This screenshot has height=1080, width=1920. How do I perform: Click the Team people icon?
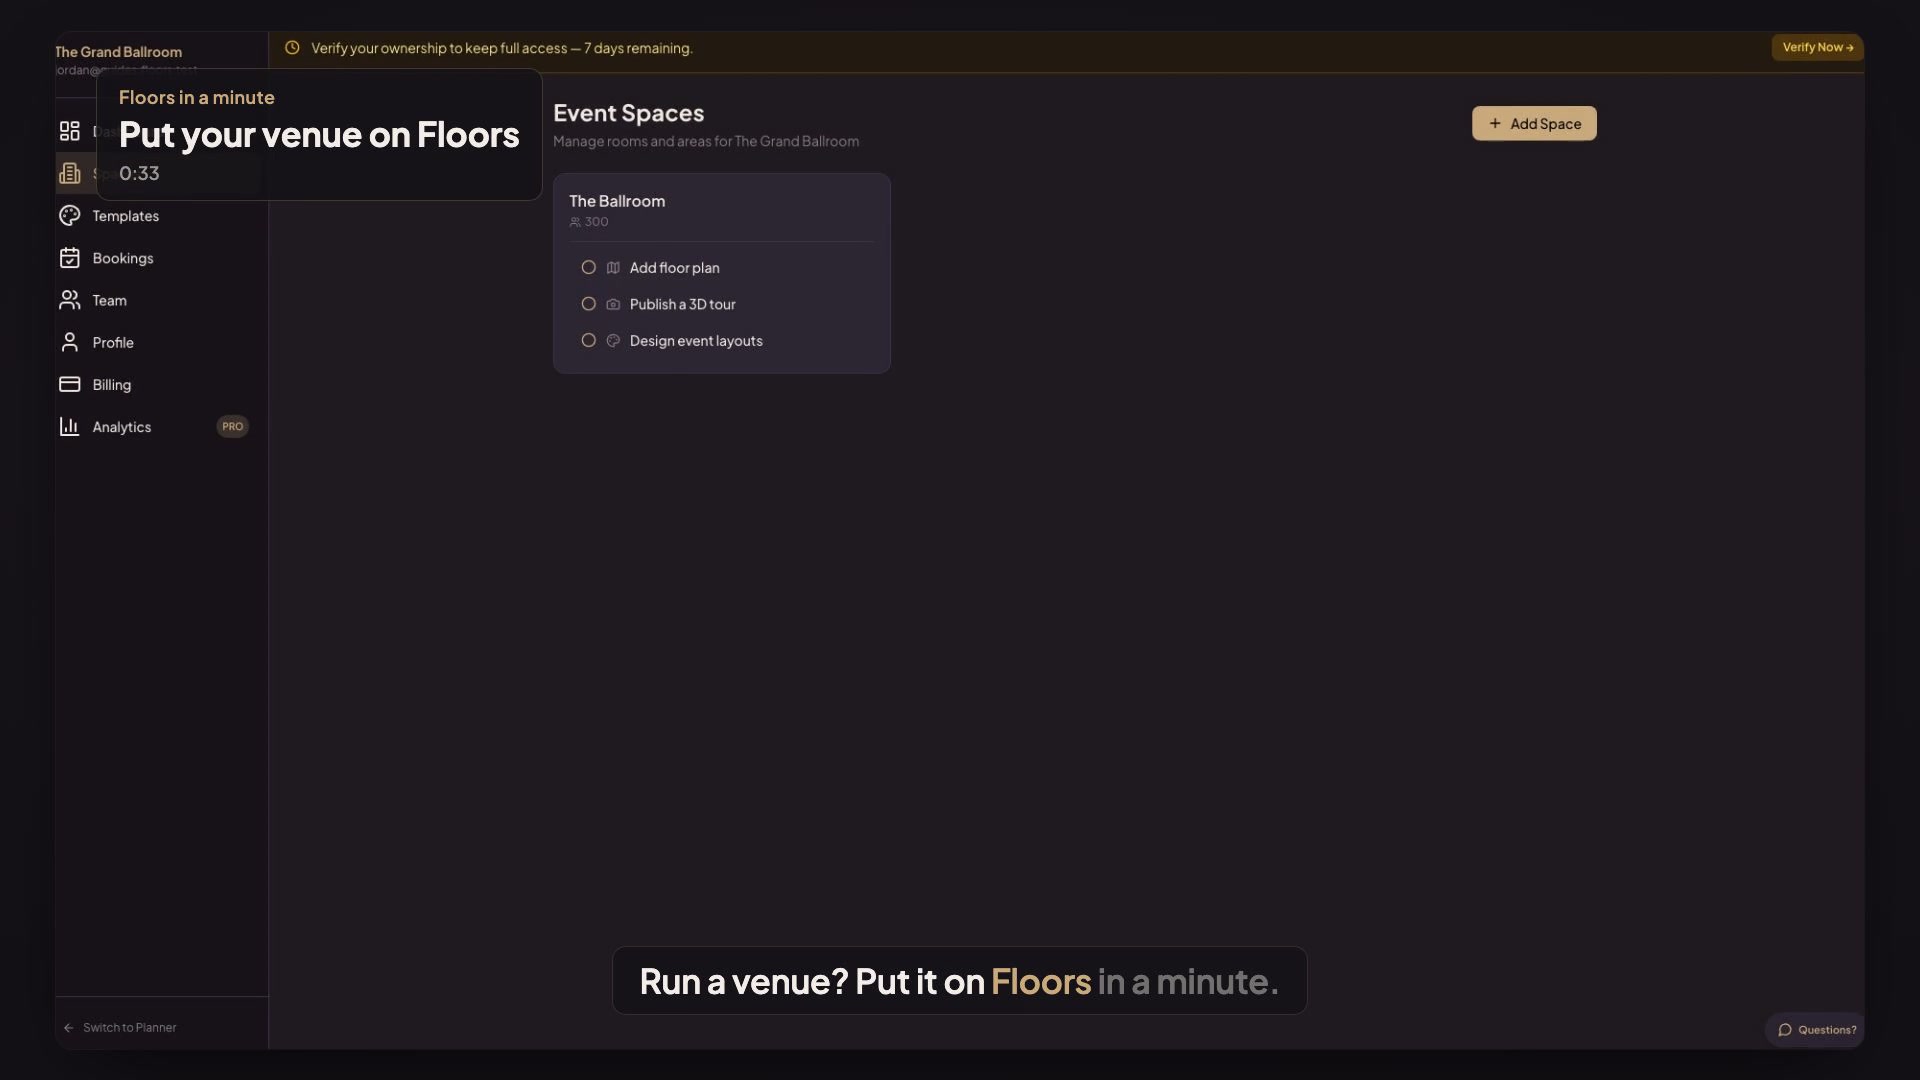(x=69, y=299)
